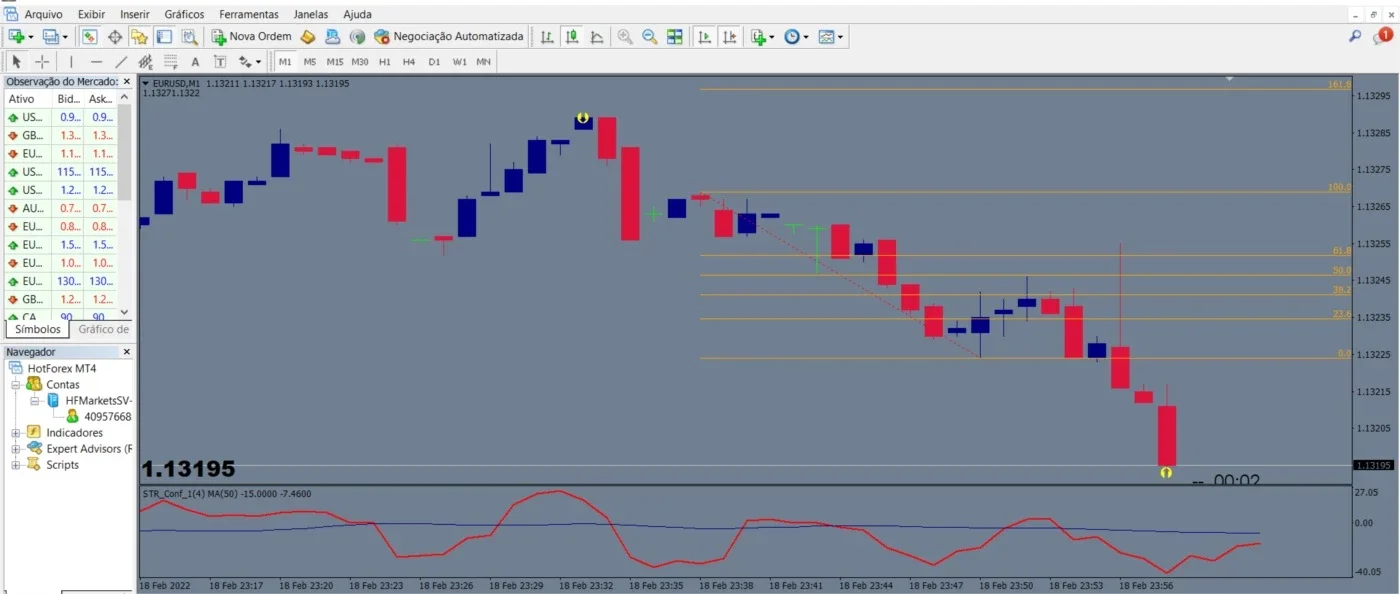Toggle the candlestick chart mode
This screenshot has width=1400, height=594.
[x=572, y=37]
